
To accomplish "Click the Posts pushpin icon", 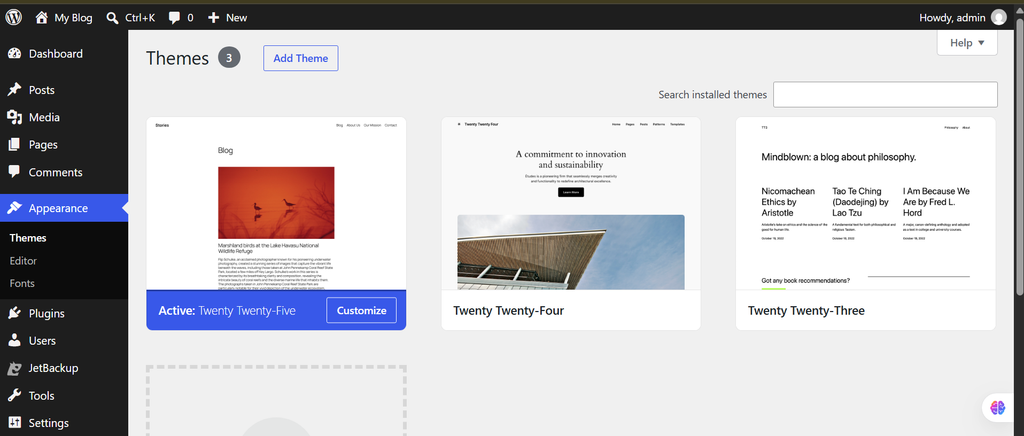I will [14, 90].
